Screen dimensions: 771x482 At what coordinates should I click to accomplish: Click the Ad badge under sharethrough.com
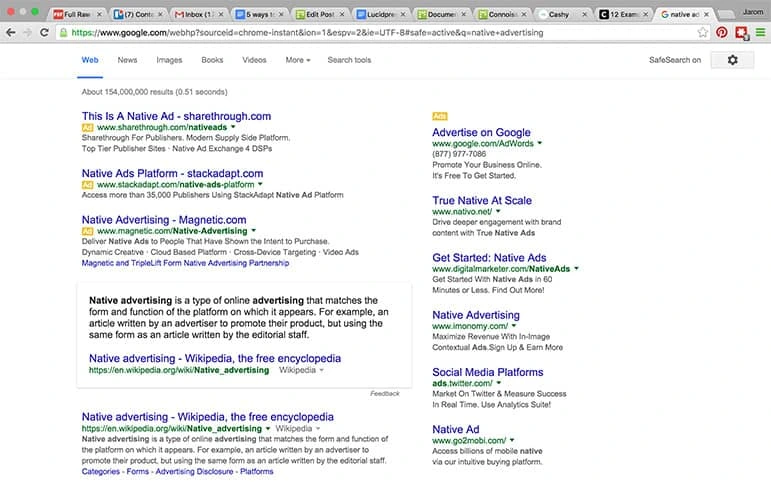coord(88,128)
